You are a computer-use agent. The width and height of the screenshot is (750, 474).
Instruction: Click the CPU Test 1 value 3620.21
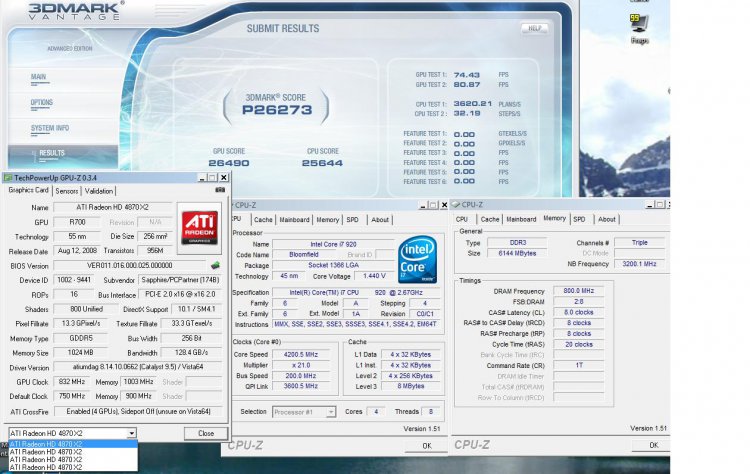coord(473,104)
